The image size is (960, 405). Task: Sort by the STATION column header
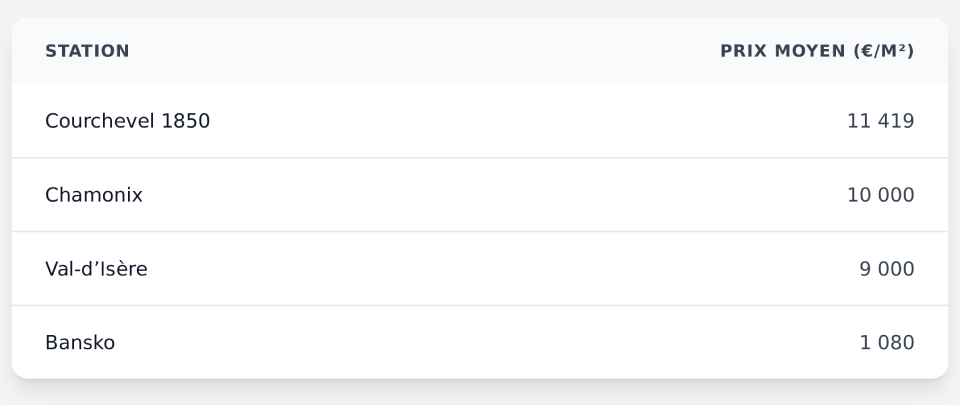[87, 51]
